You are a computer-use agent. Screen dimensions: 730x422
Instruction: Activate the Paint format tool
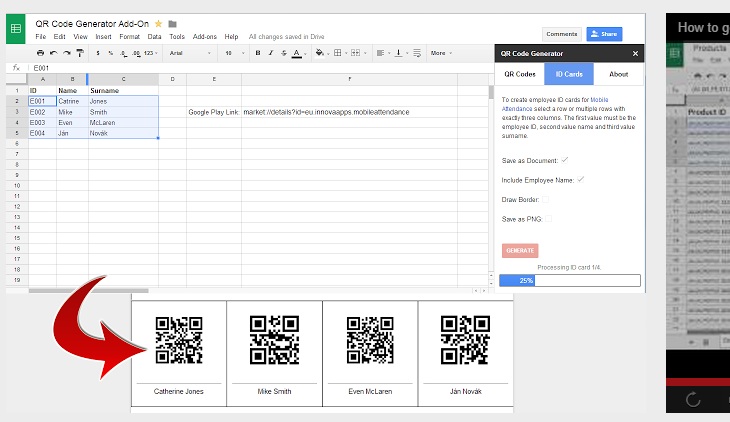(80, 53)
